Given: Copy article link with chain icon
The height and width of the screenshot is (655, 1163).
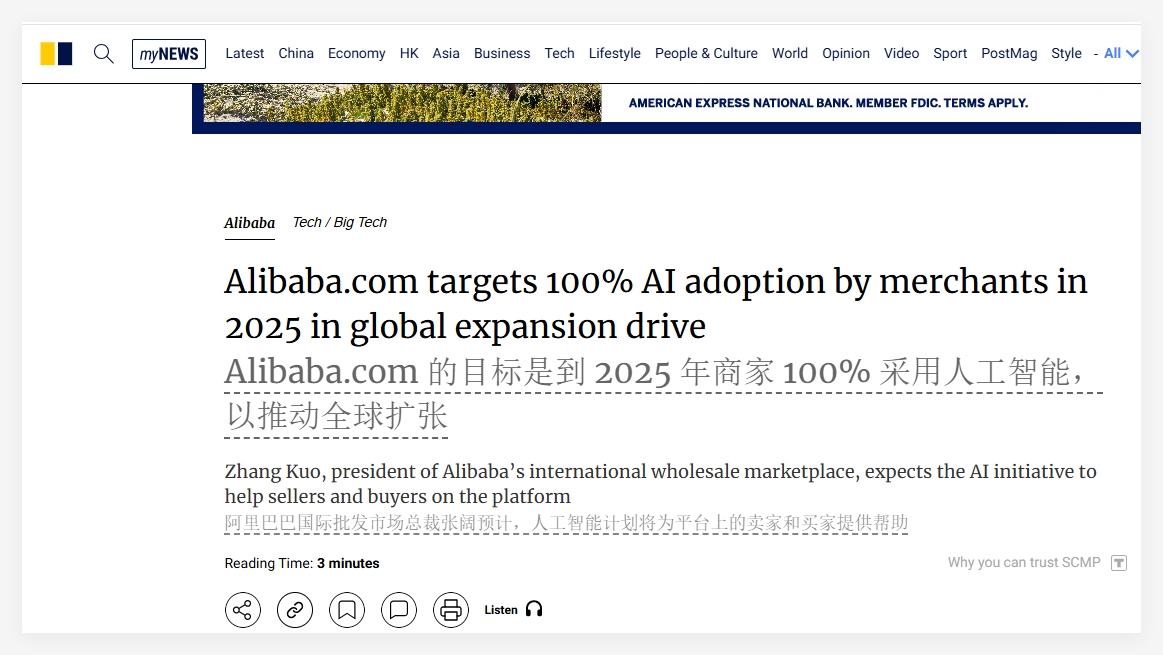Looking at the screenshot, I should point(295,610).
